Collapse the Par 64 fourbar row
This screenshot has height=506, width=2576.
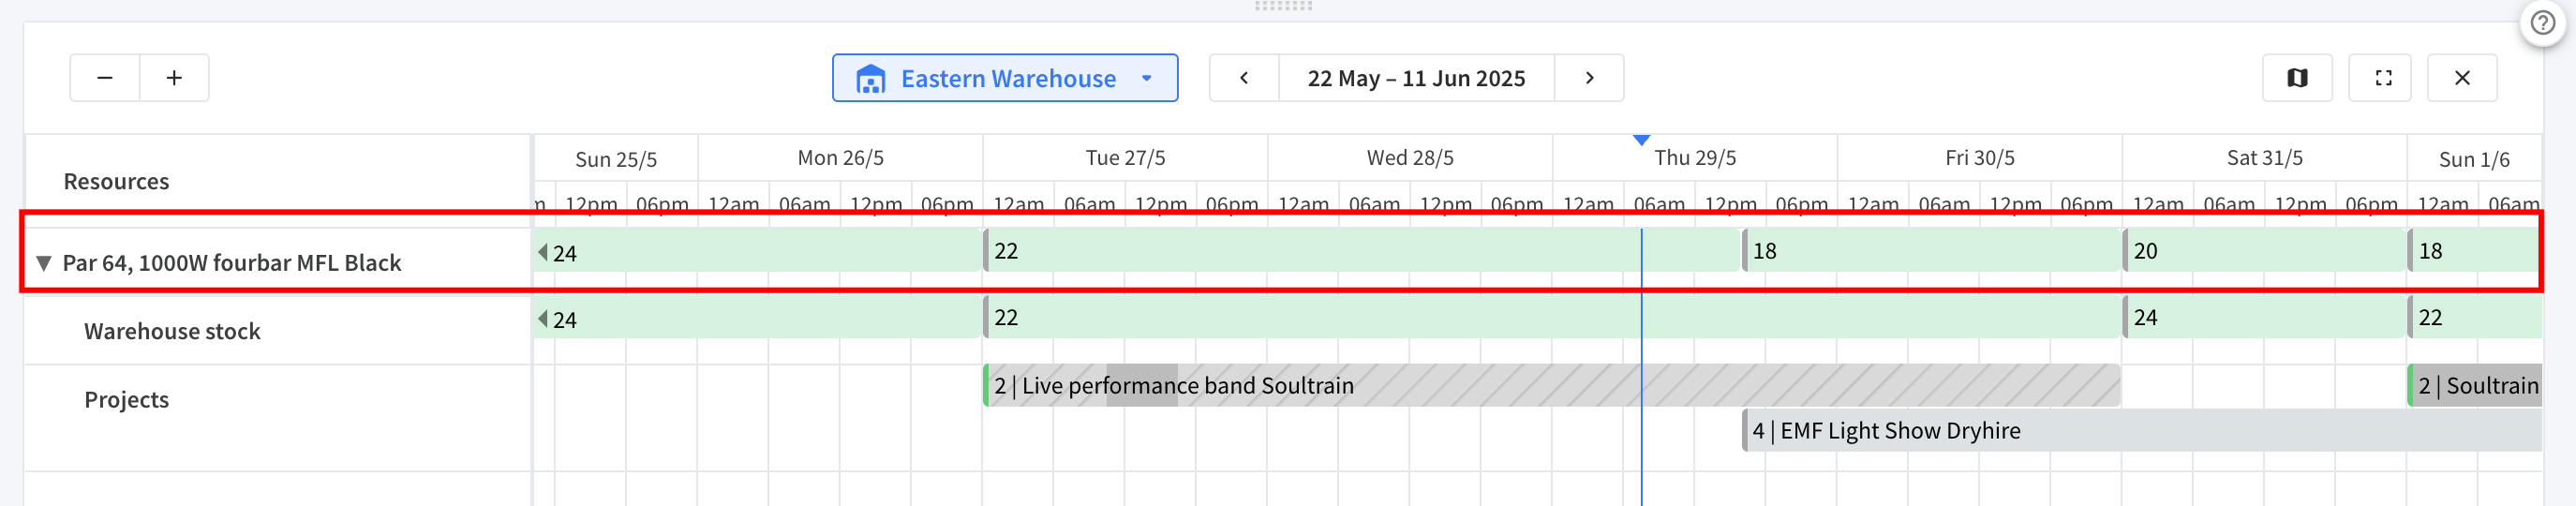coord(43,263)
